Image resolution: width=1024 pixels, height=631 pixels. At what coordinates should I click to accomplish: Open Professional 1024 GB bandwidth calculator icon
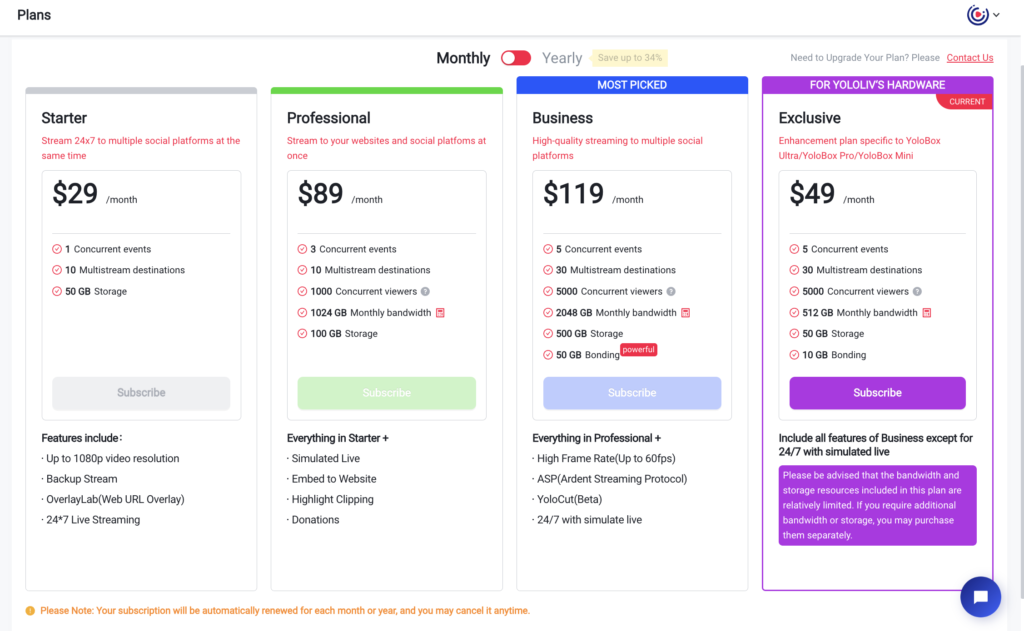(x=440, y=313)
